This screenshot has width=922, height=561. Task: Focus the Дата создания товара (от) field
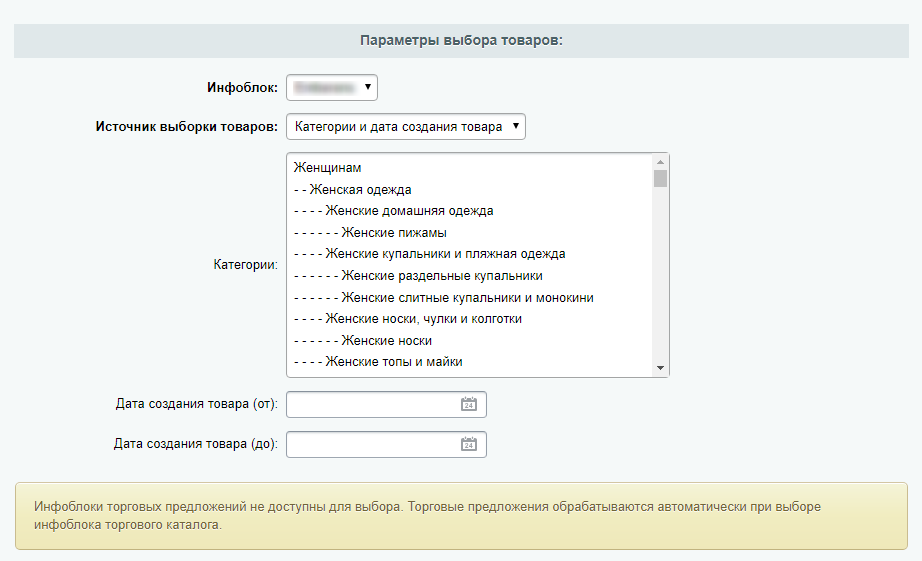coord(370,404)
